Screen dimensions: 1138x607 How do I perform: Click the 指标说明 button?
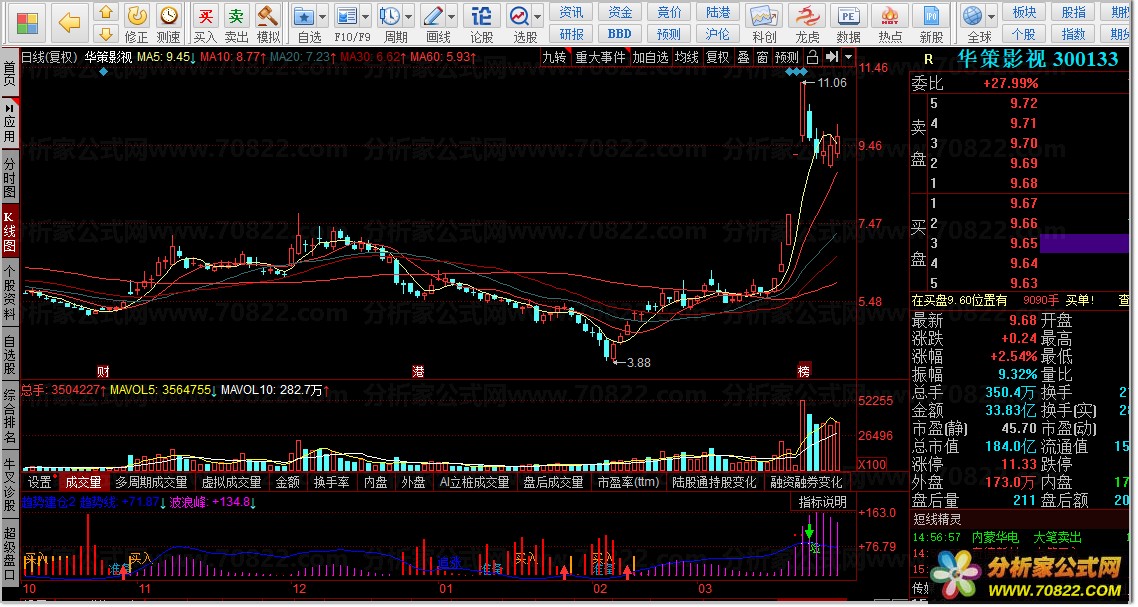pos(822,502)
